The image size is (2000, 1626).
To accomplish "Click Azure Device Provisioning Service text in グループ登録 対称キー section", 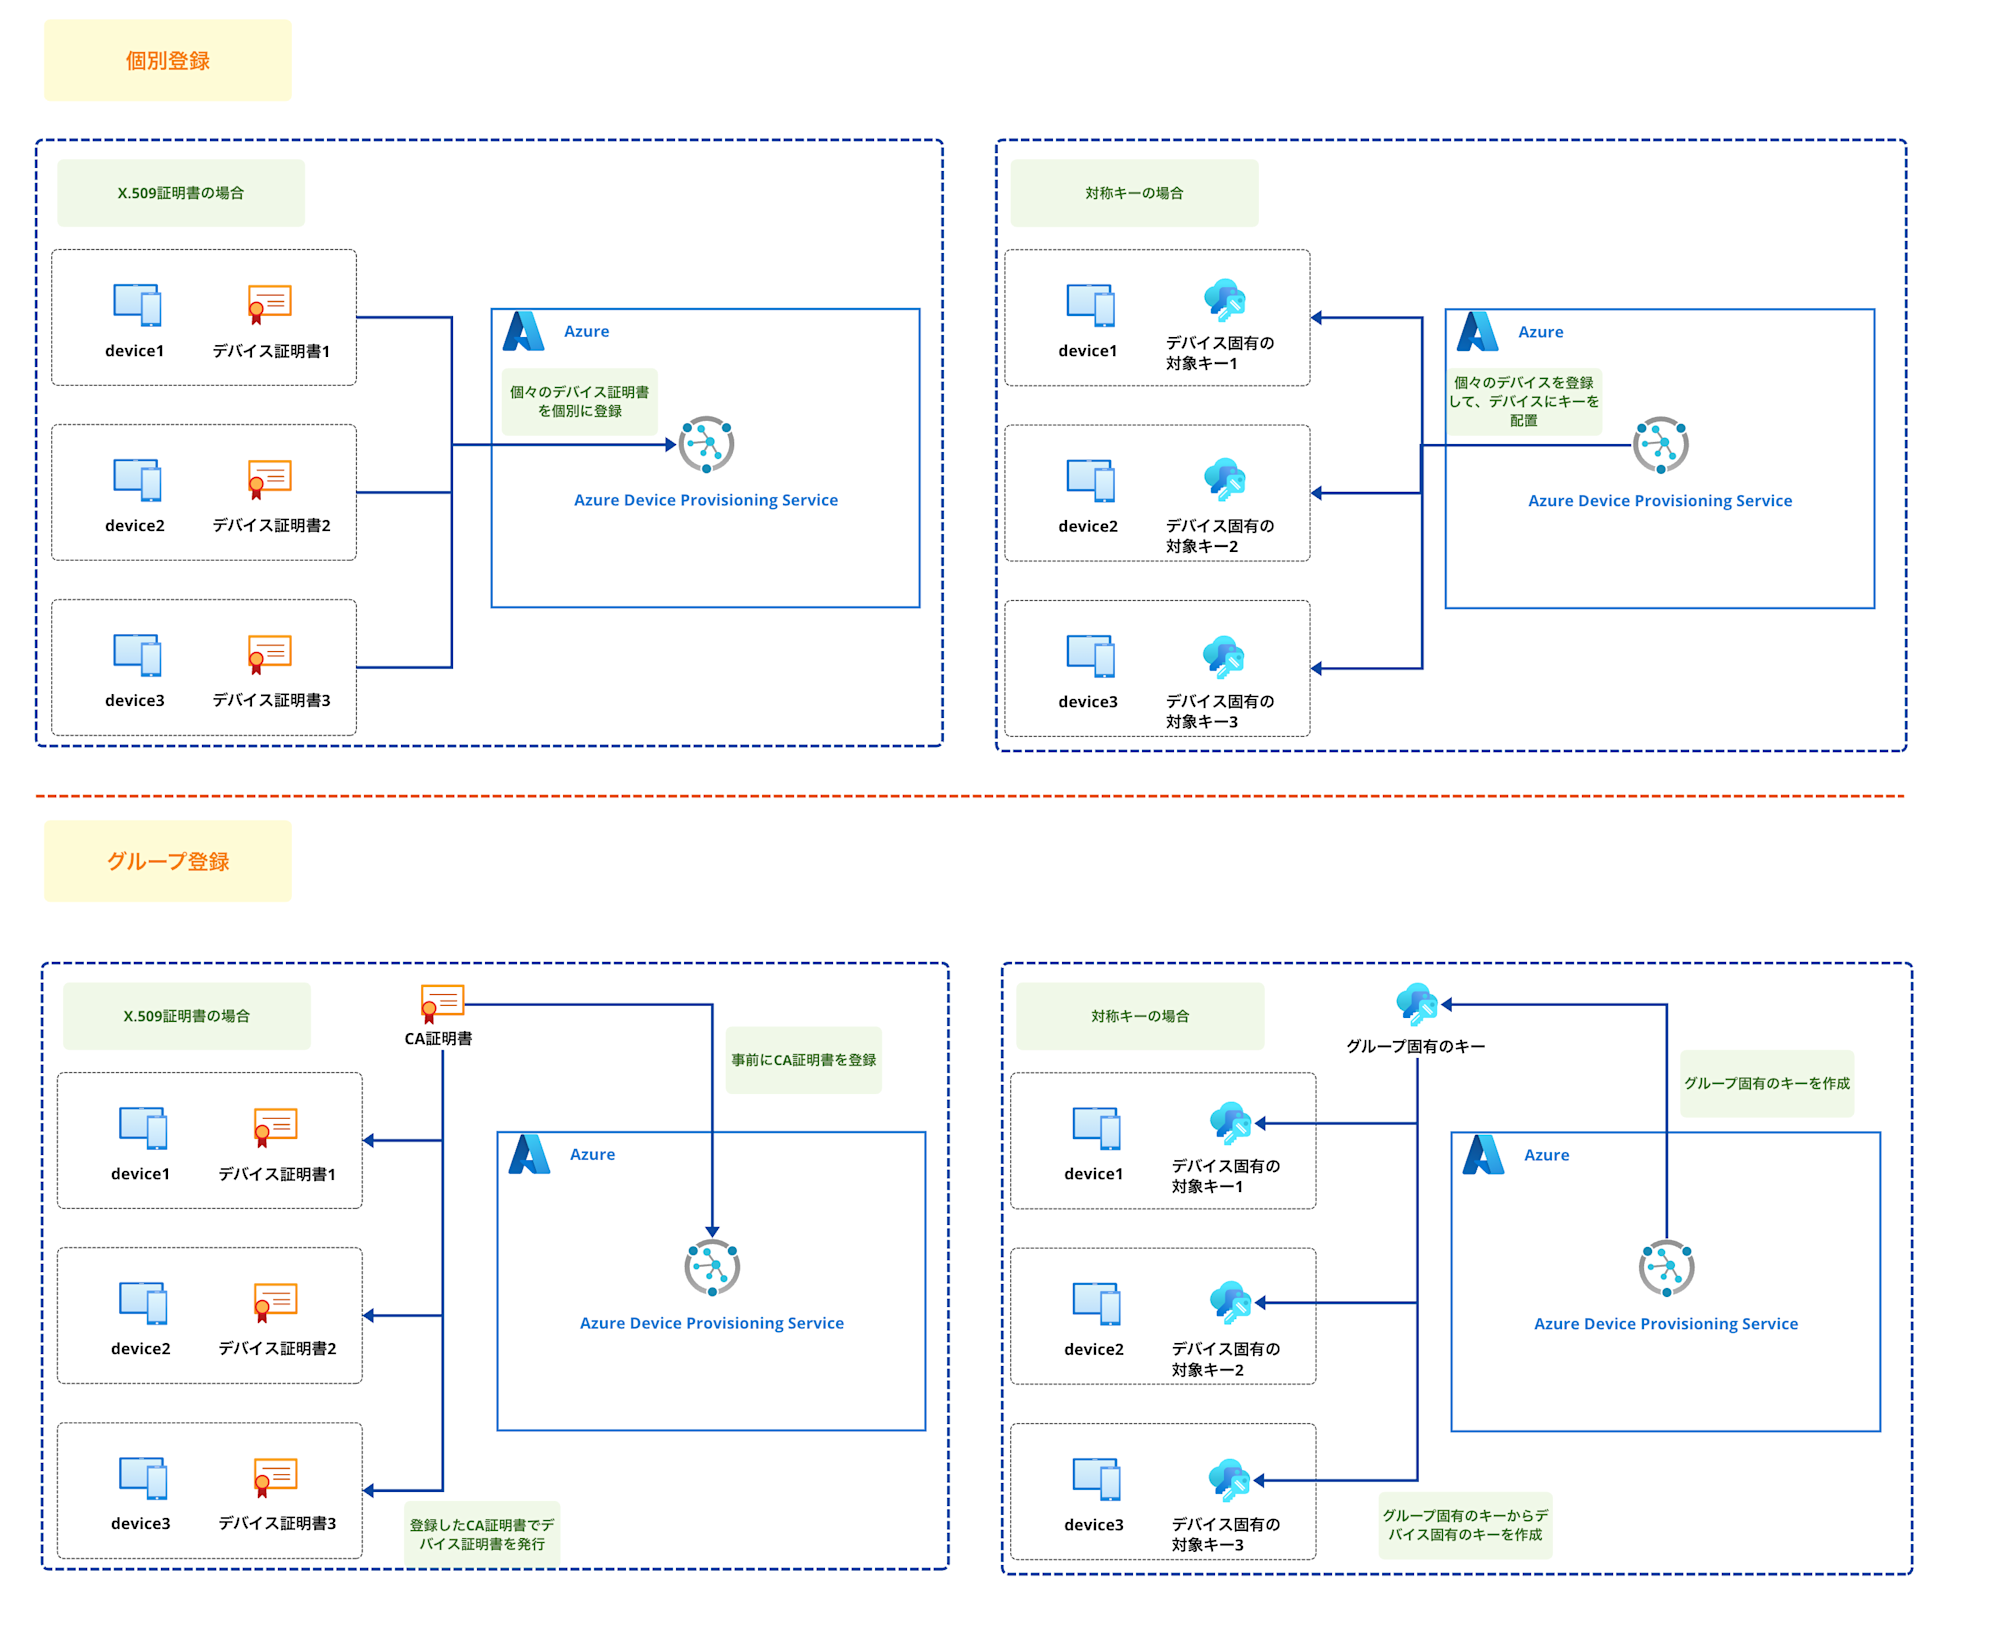I will coord(1666,1324).
